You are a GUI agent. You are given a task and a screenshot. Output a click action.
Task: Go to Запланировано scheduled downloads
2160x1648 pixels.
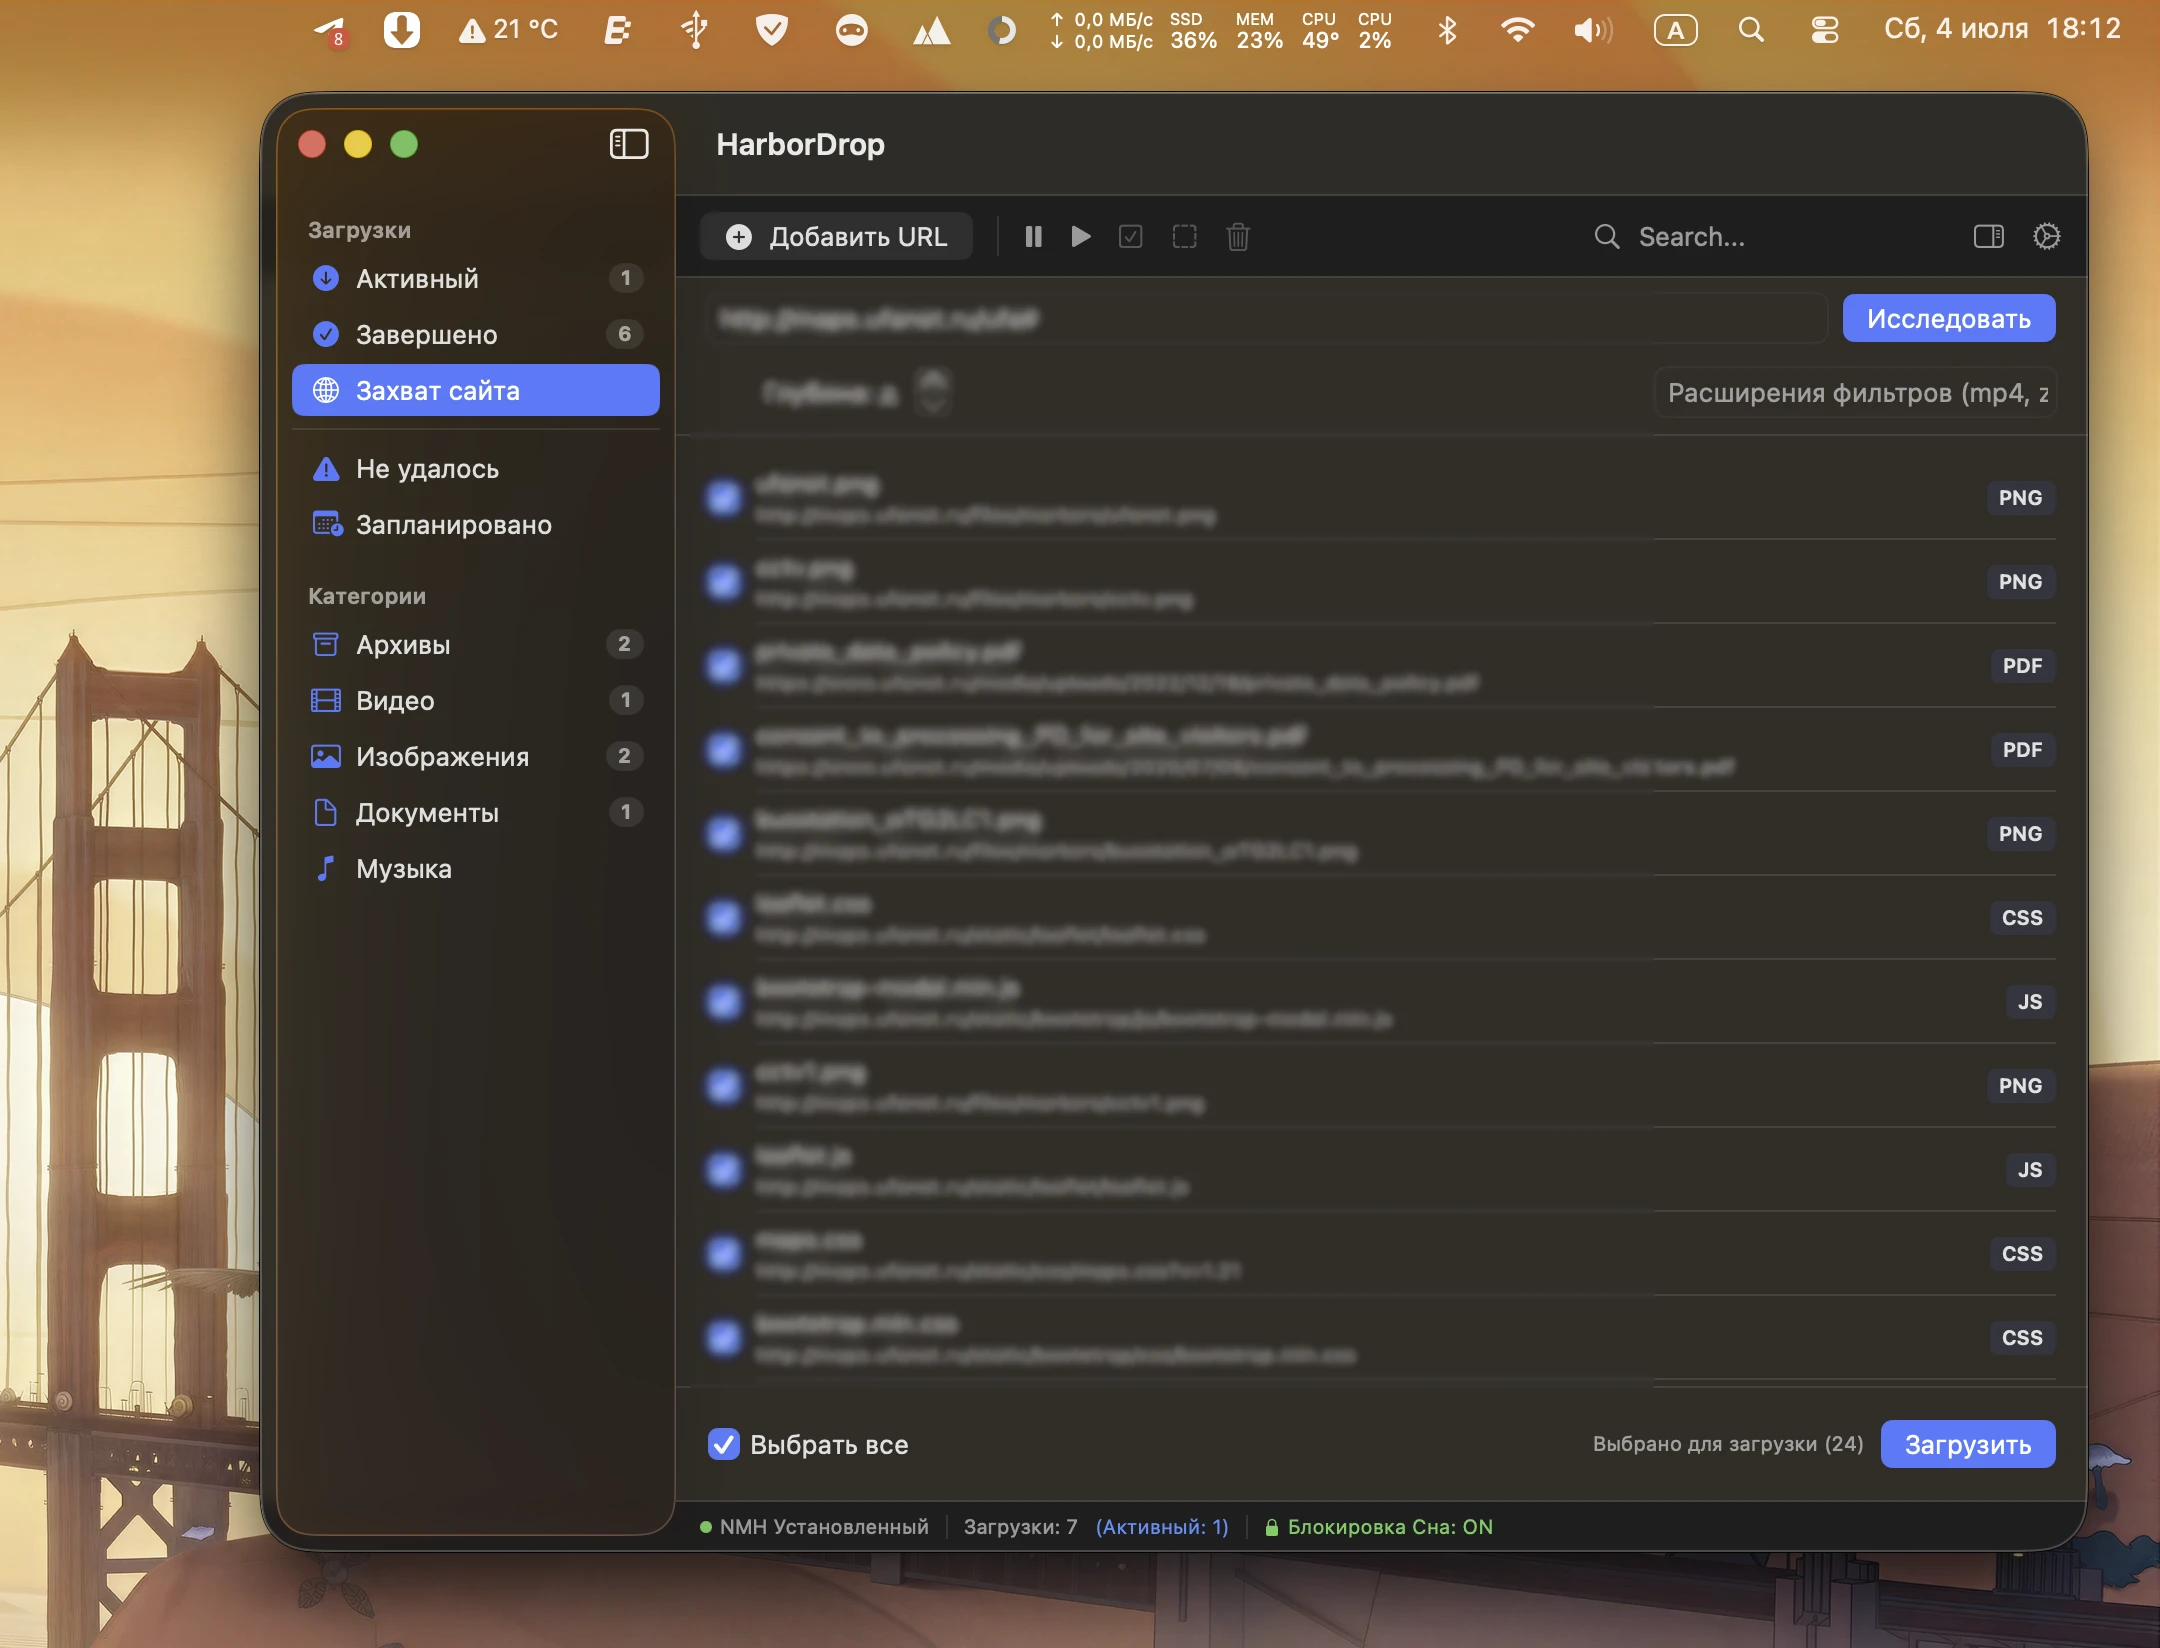pos(476,525)
